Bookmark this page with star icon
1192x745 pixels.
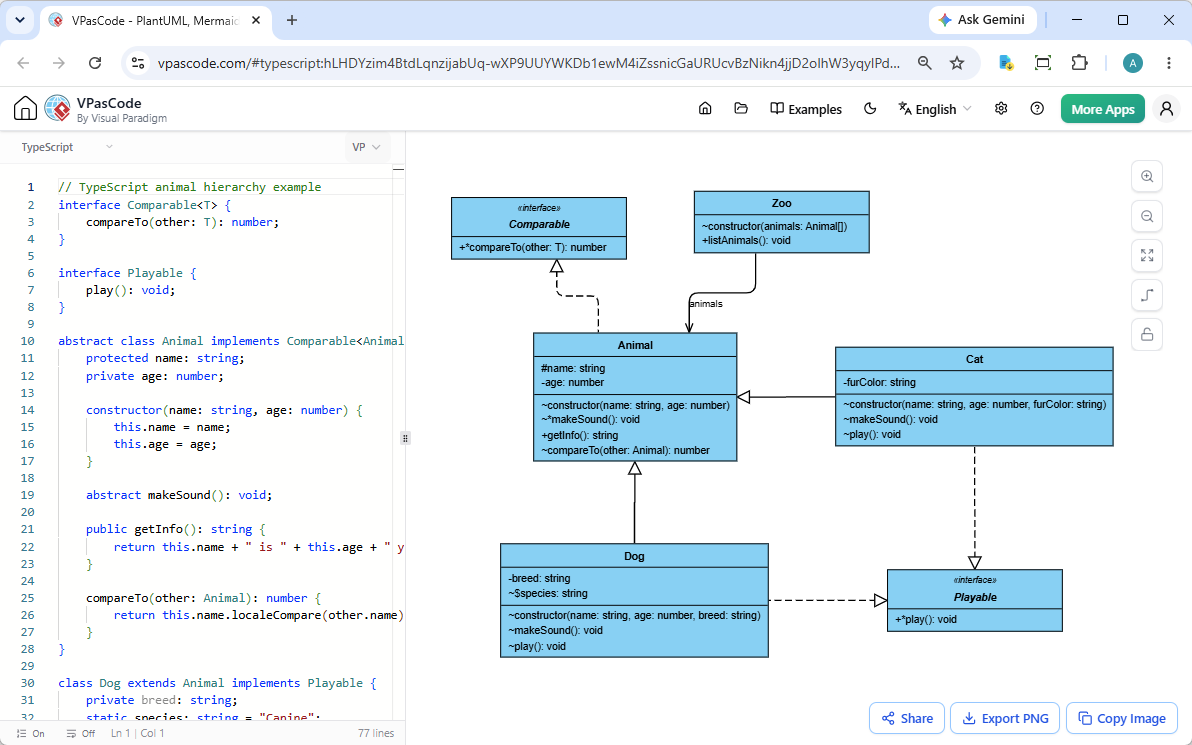click(x=957, y=63)
